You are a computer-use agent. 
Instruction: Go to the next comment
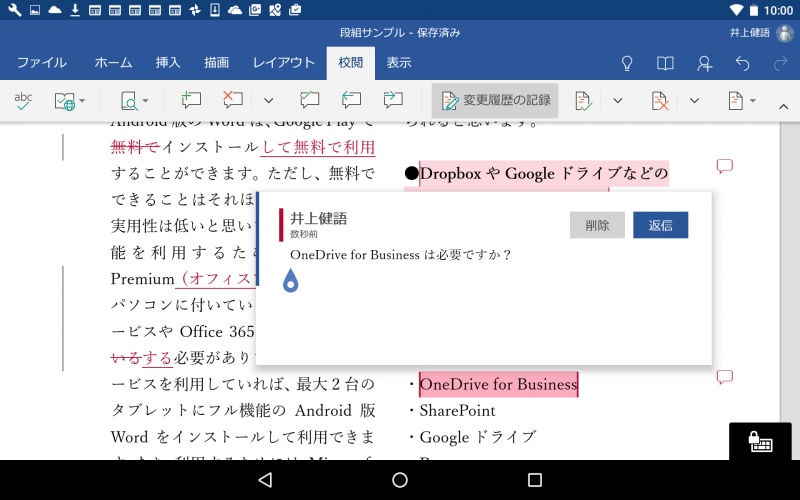point(393,100)
